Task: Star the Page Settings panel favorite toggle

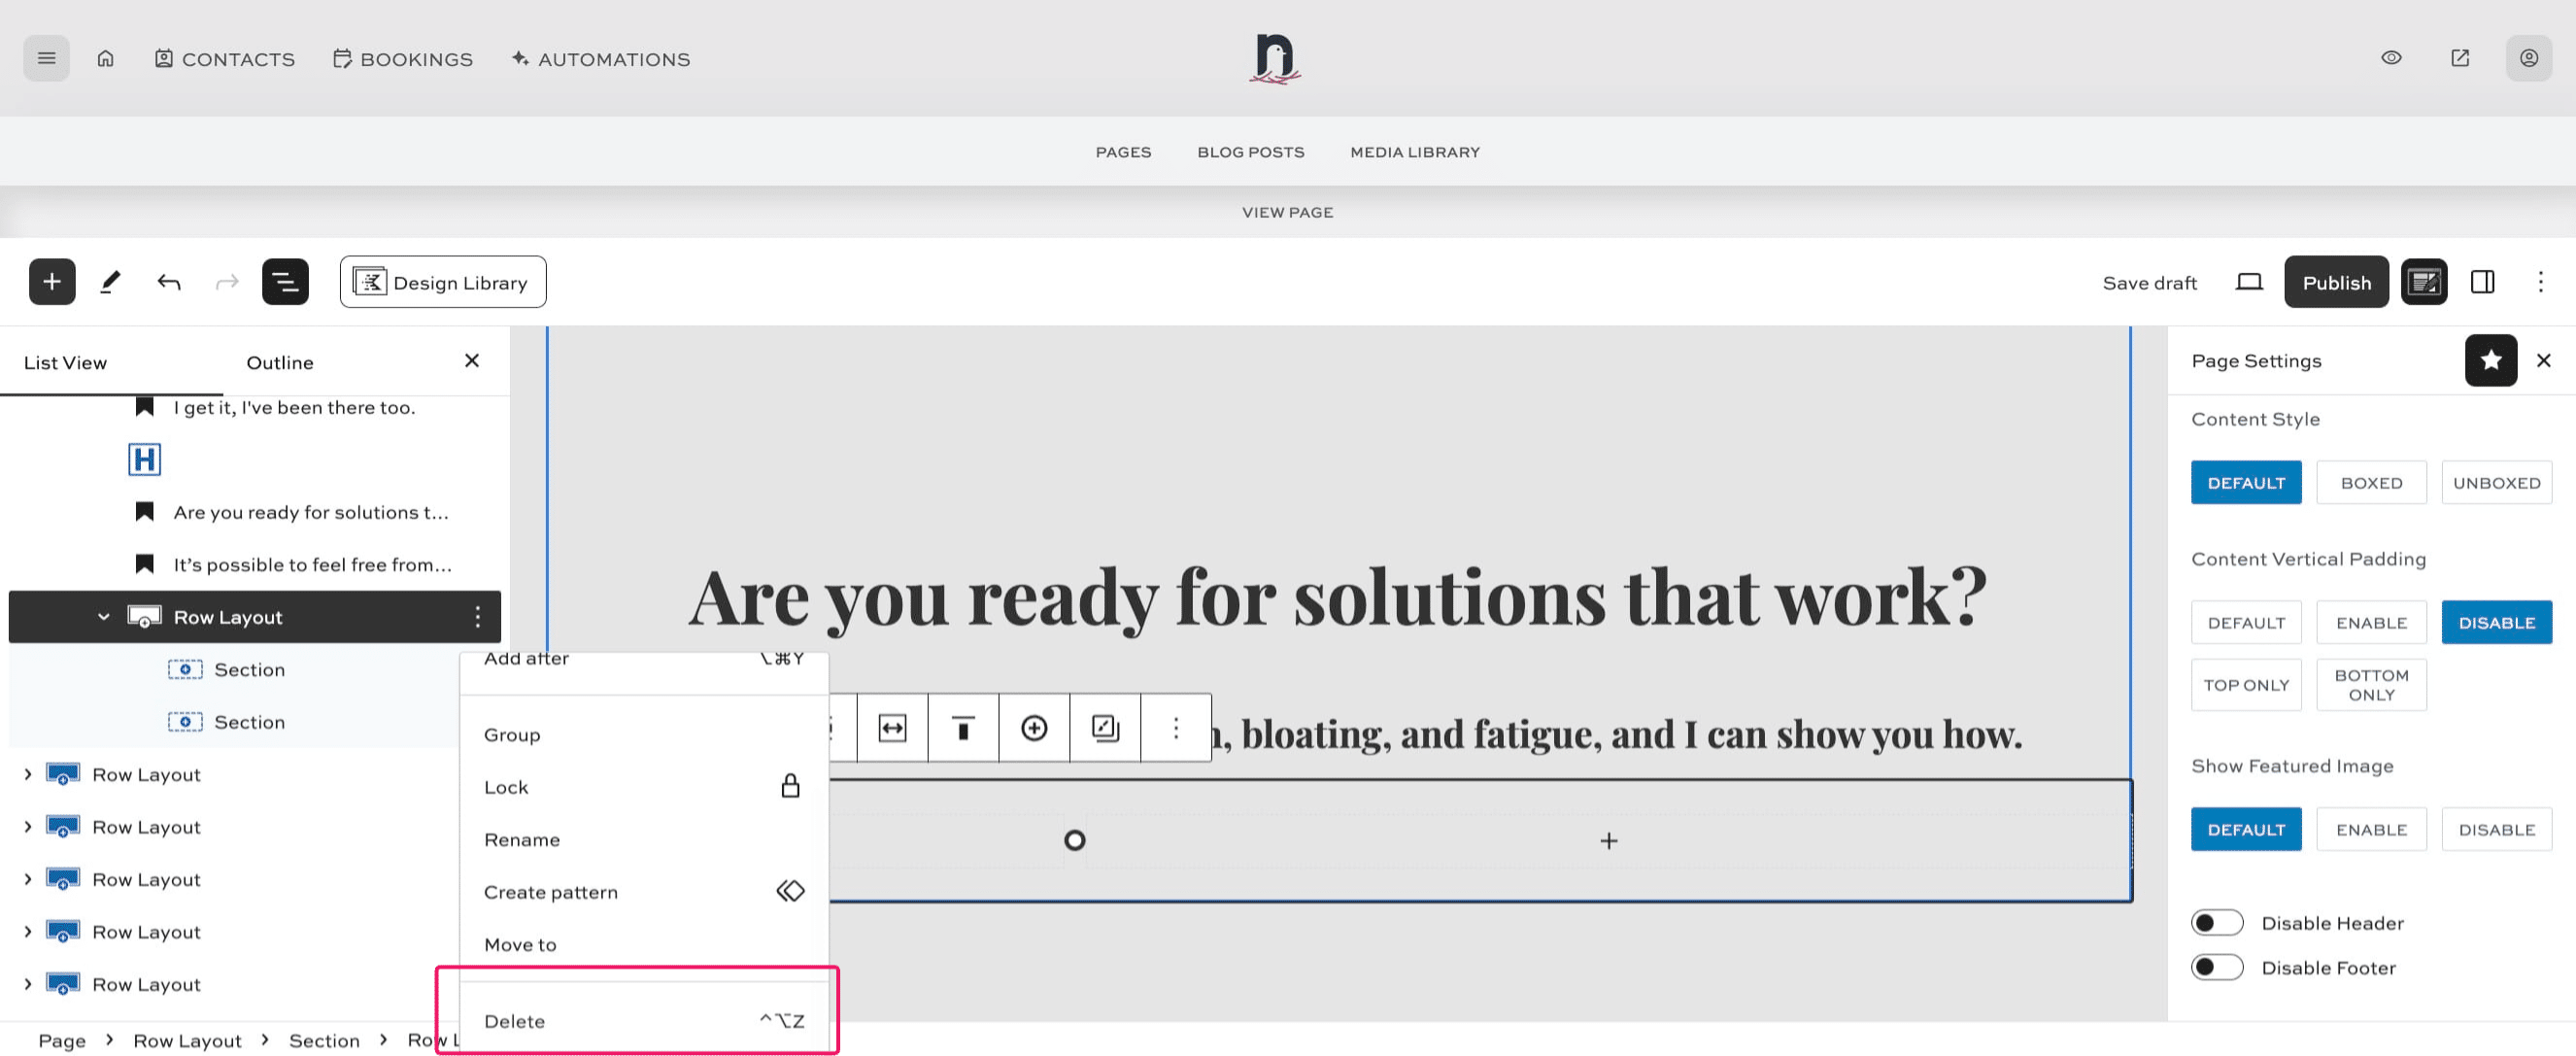Action: (x=2491, y=360)
